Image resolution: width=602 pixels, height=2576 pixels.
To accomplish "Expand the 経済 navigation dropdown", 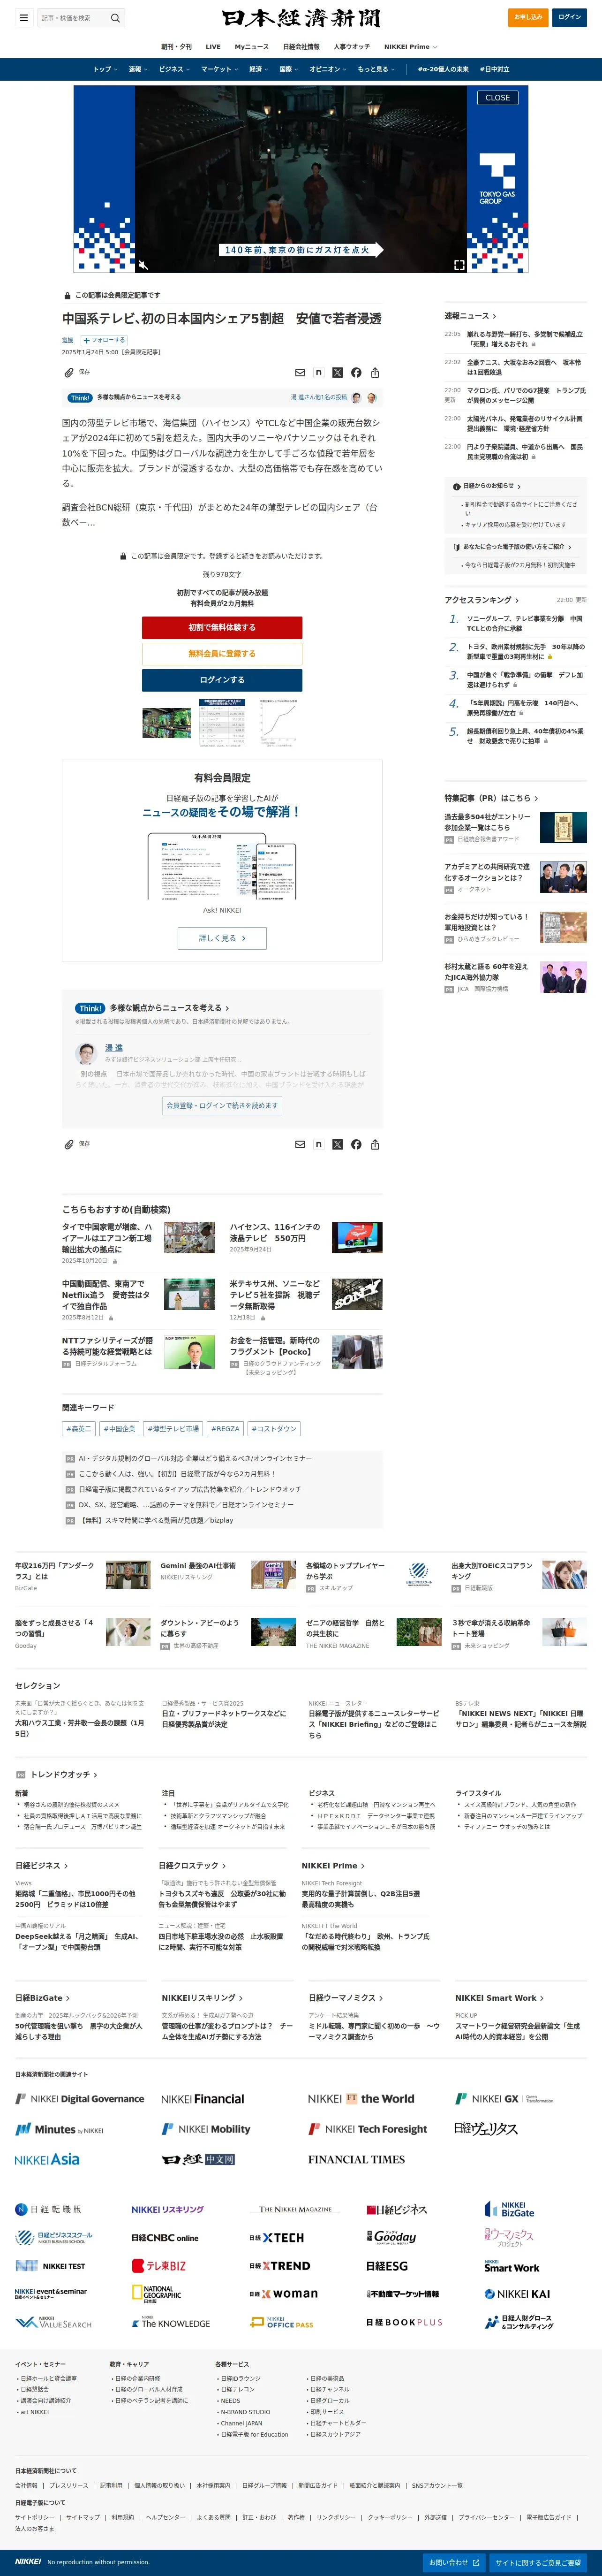I will point(259,69).
